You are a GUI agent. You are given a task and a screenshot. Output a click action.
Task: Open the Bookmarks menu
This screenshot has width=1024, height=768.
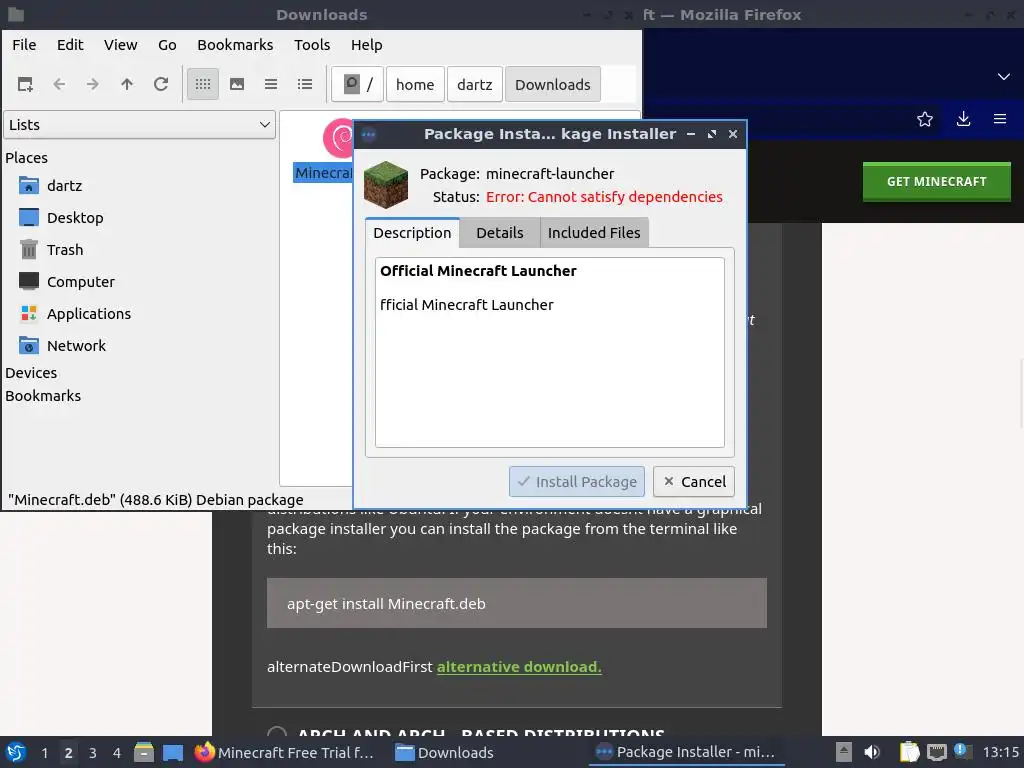coord(235,45)
